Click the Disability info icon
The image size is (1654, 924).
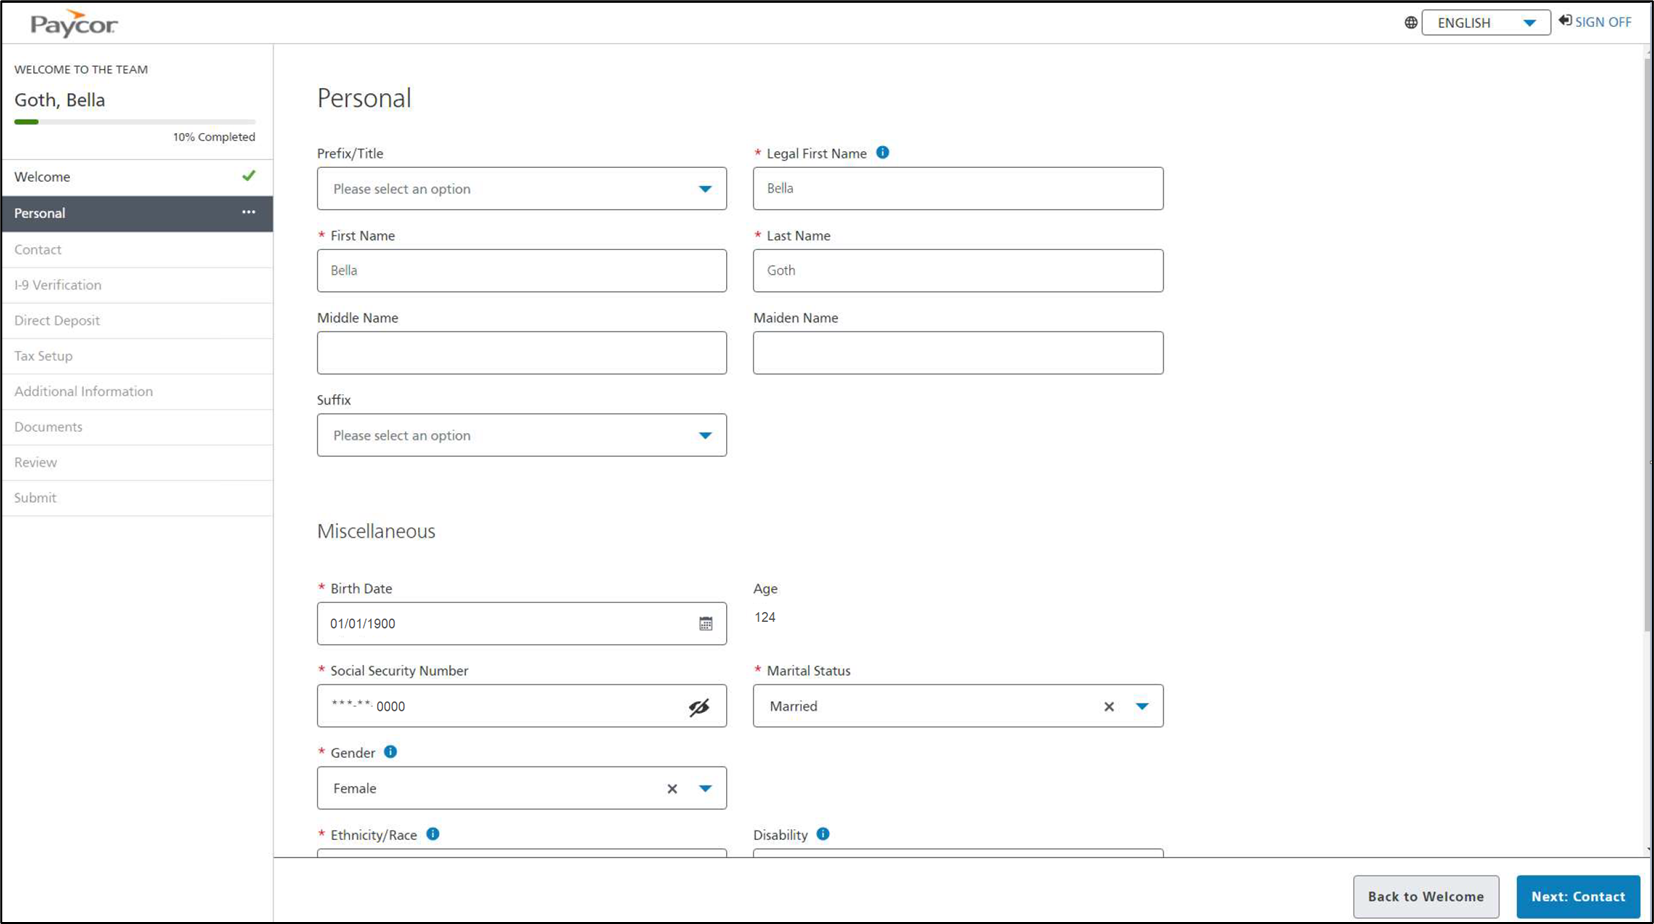[823, 834]
